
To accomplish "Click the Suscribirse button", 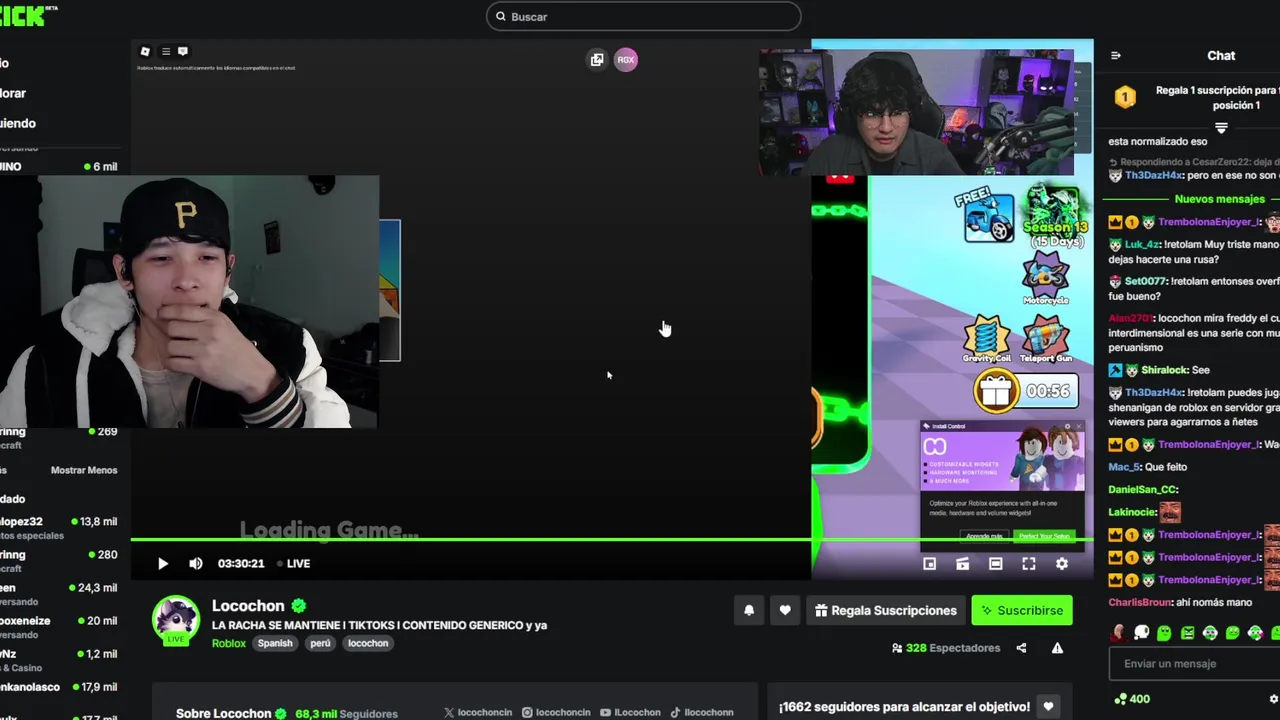I will (x=1022, y=610).
